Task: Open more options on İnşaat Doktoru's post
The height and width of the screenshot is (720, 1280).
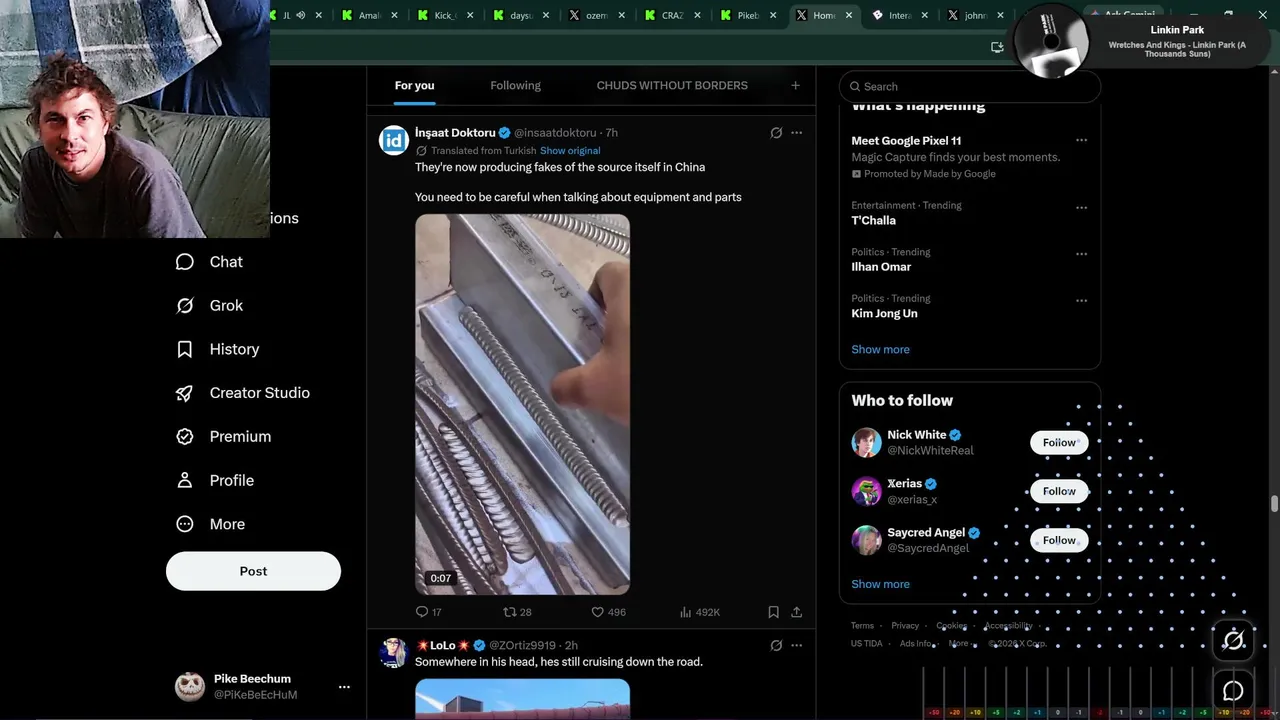Action: click(x=796, y=133)
